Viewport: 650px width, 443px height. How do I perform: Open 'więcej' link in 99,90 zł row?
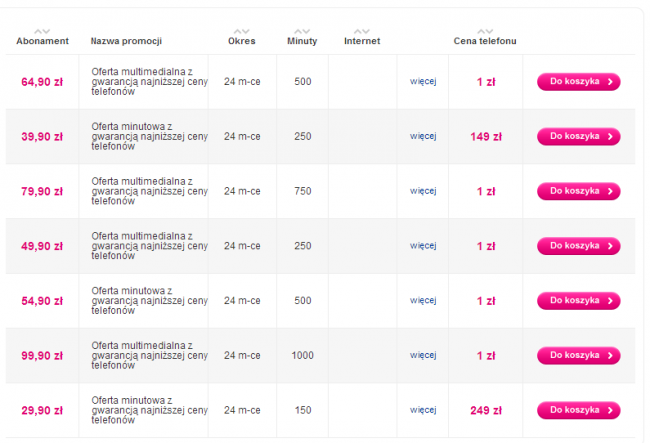click(423, 355)
